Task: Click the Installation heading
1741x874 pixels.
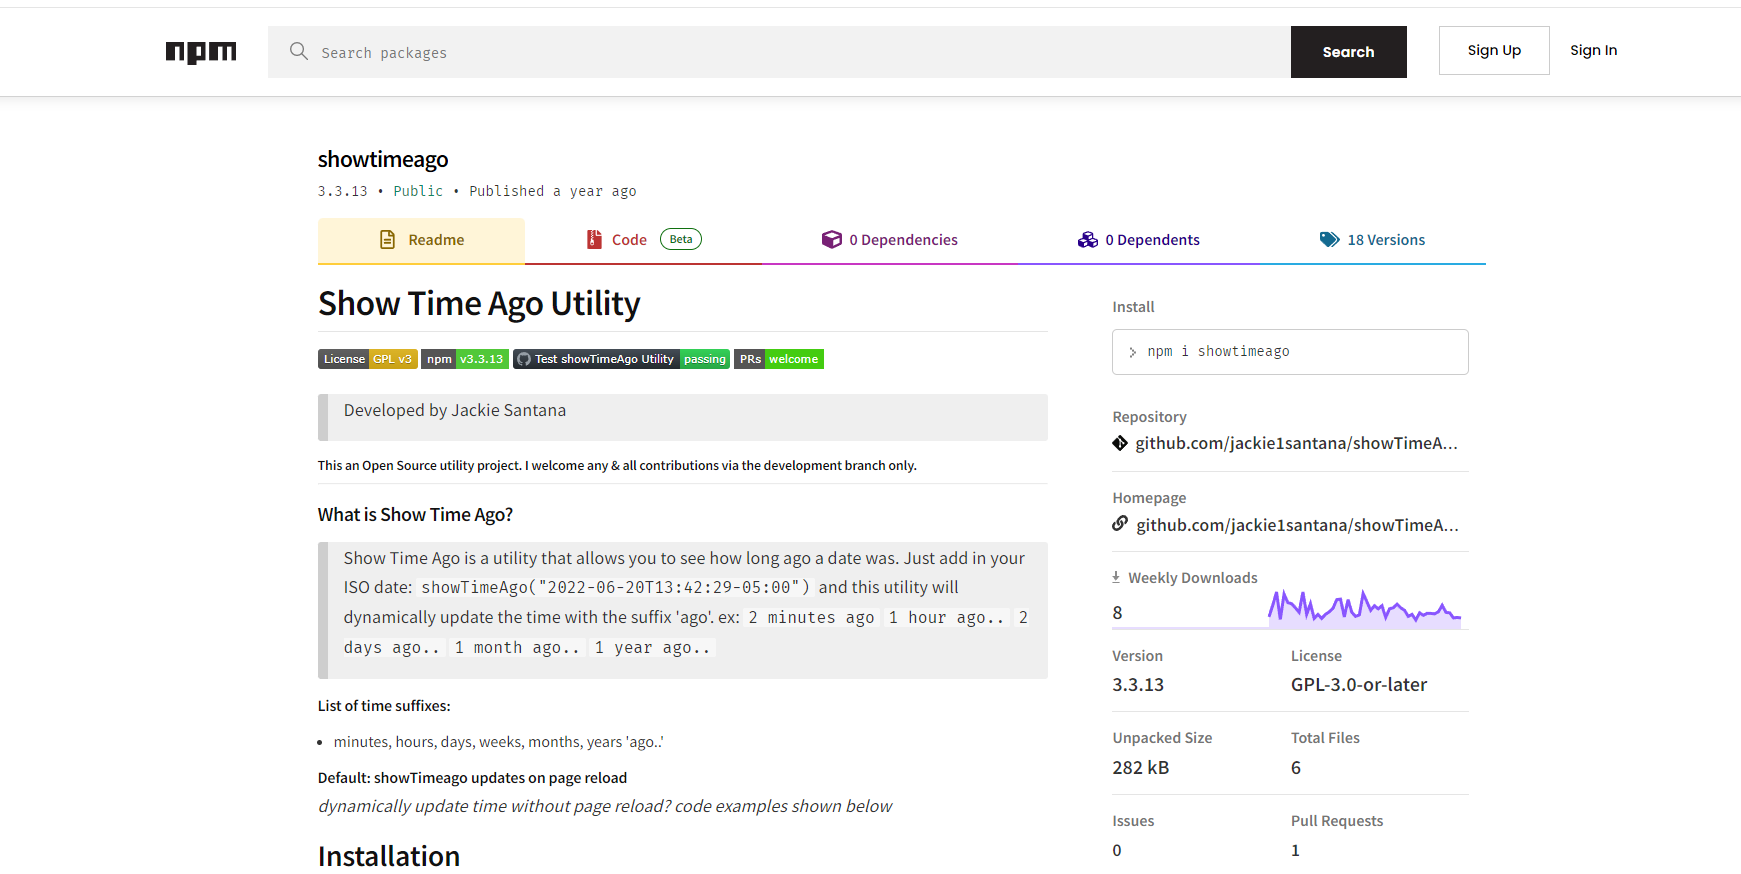Action: point(389,856)
